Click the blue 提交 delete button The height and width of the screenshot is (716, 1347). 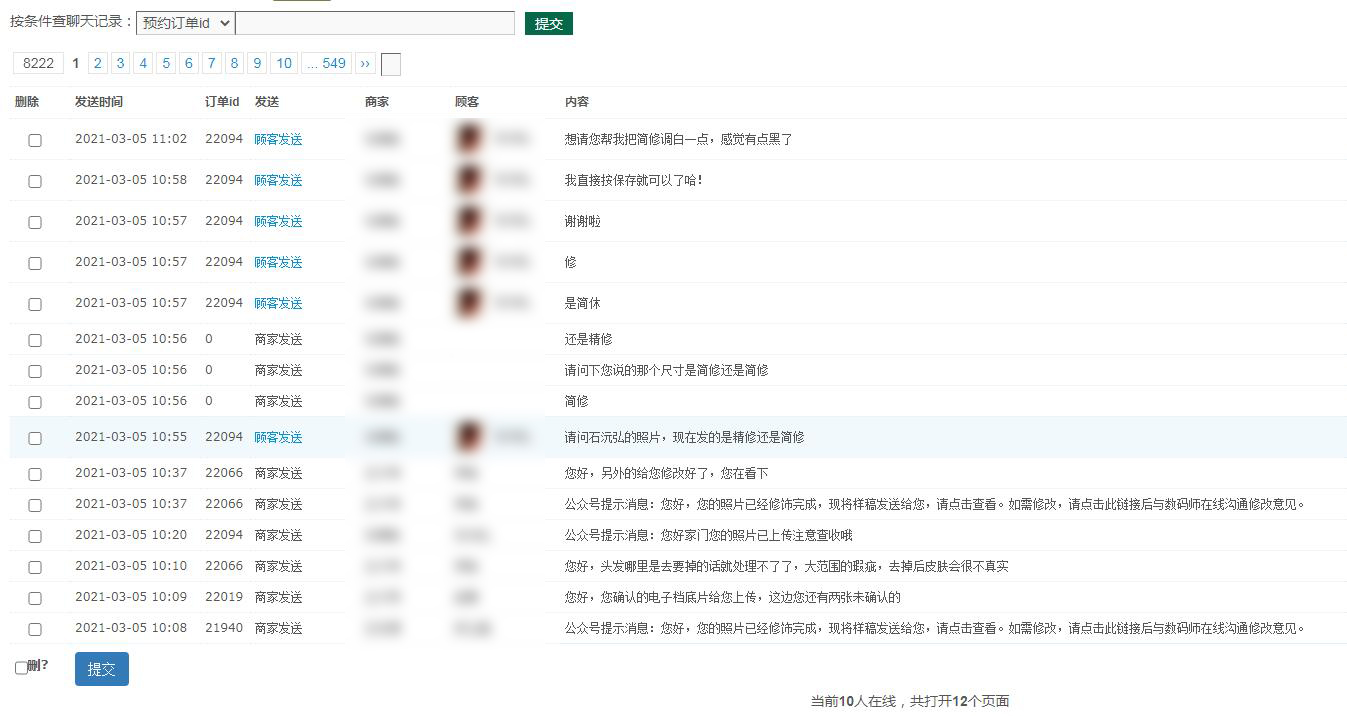[x=102, y=669]
